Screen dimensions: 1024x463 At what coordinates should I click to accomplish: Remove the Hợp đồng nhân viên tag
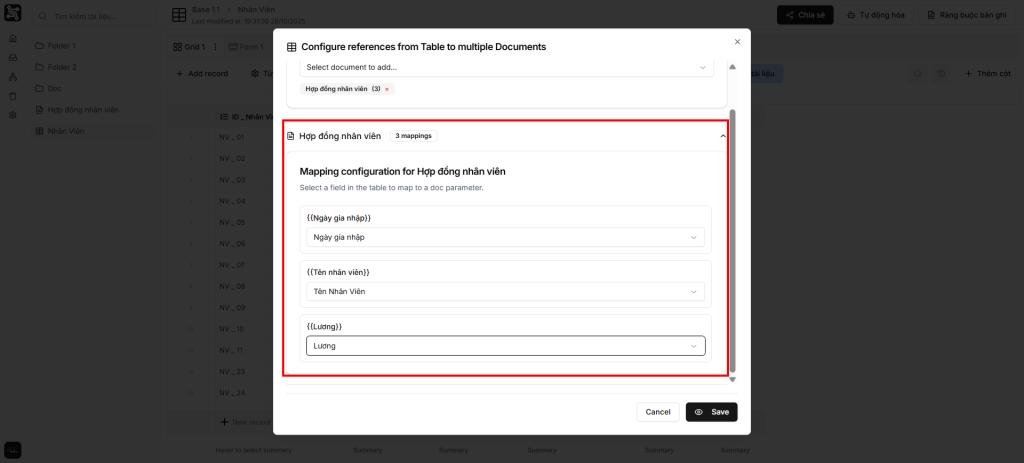point(387,89)
